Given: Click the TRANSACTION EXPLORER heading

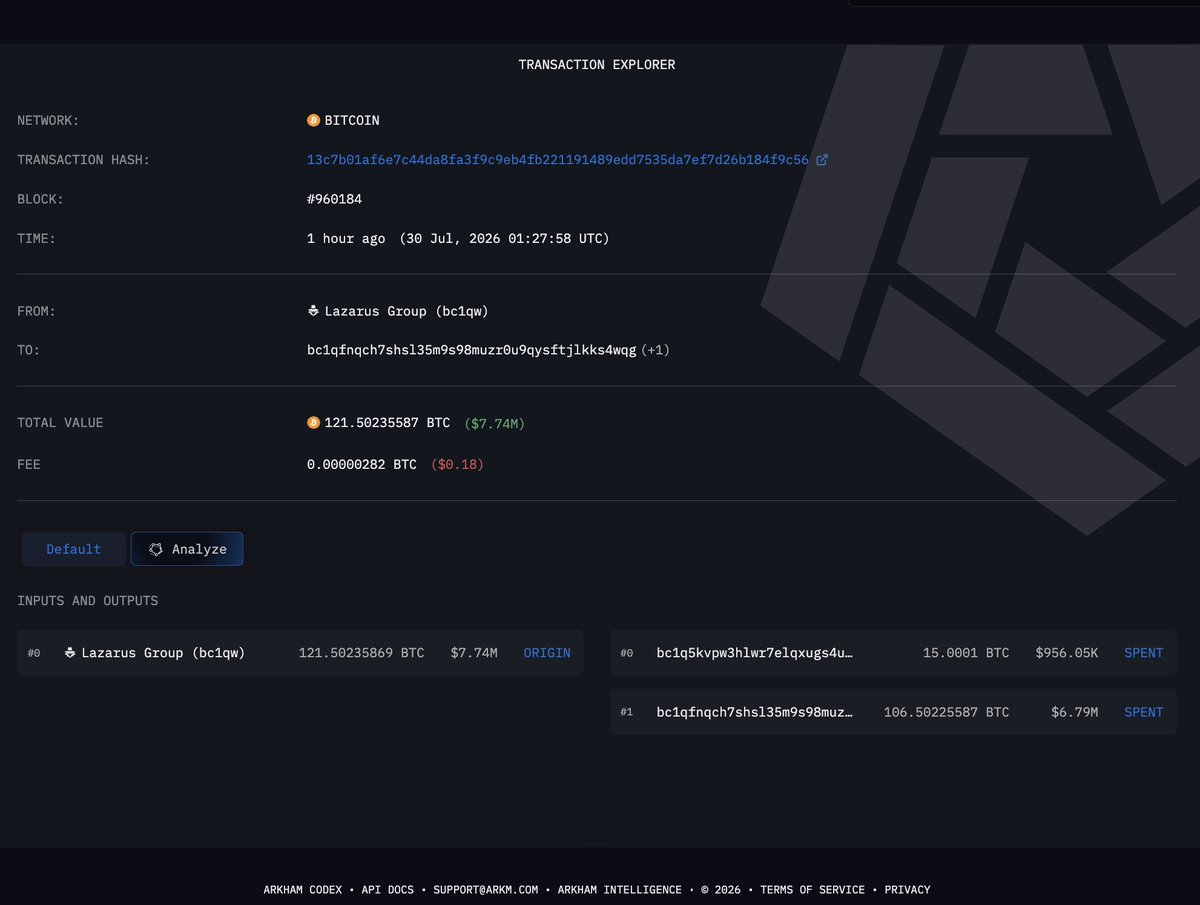Looking at the screenshot, I should (597, 65).
